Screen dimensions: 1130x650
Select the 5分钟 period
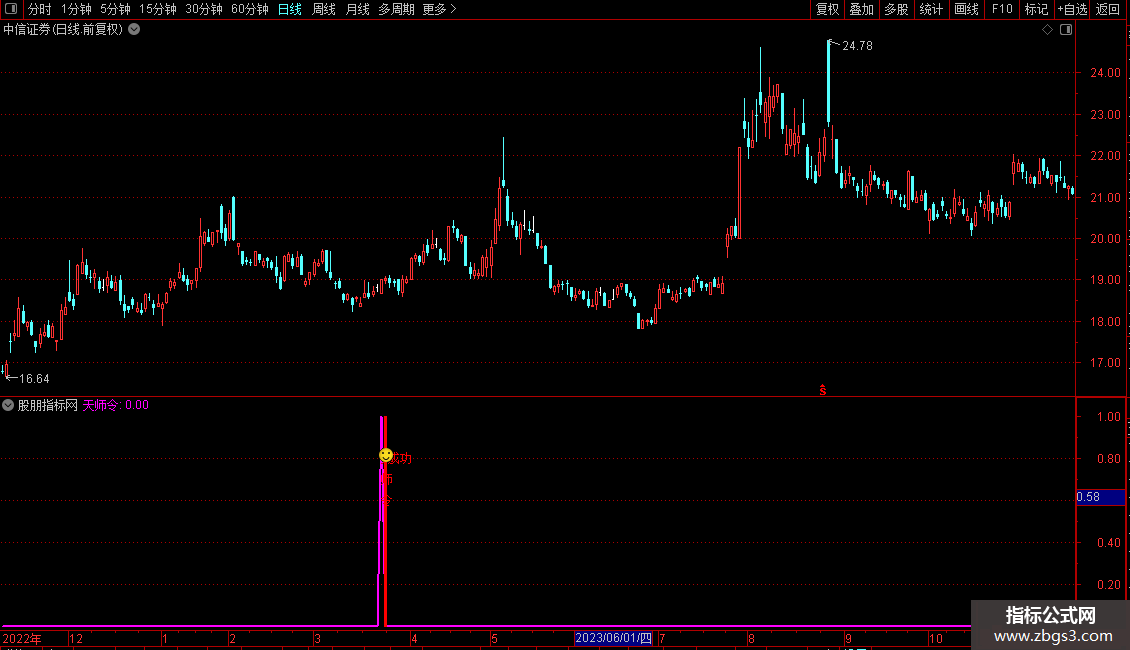[x=115, y=9]
